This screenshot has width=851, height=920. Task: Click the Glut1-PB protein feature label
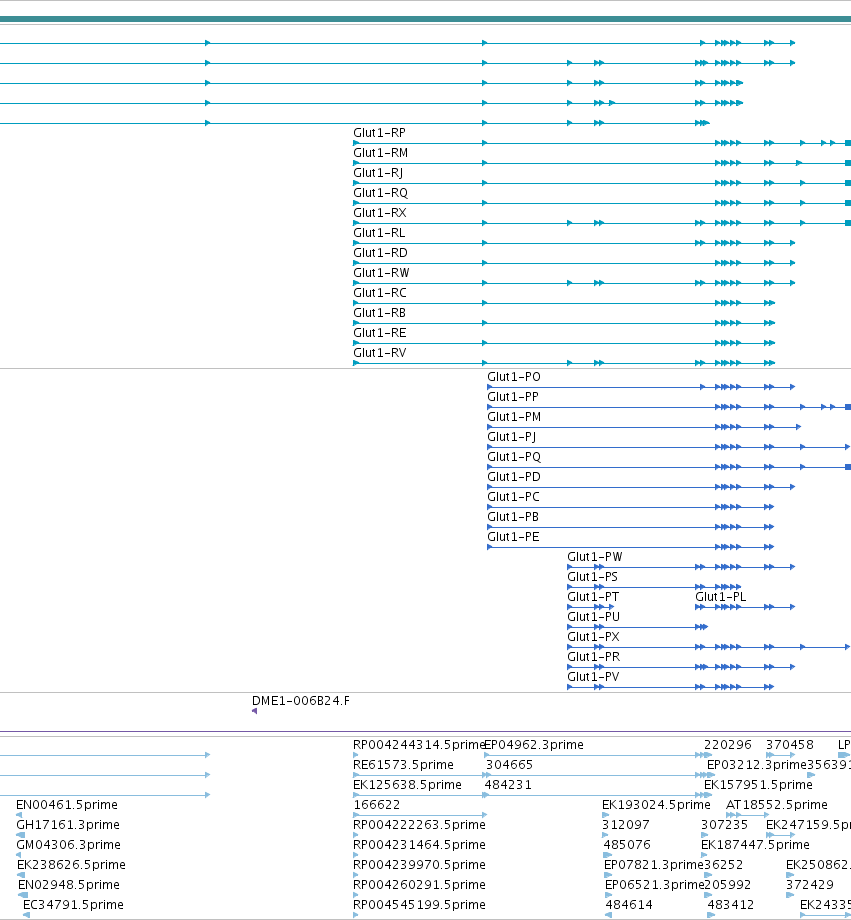pyautogui.click(x=513, y=517)
